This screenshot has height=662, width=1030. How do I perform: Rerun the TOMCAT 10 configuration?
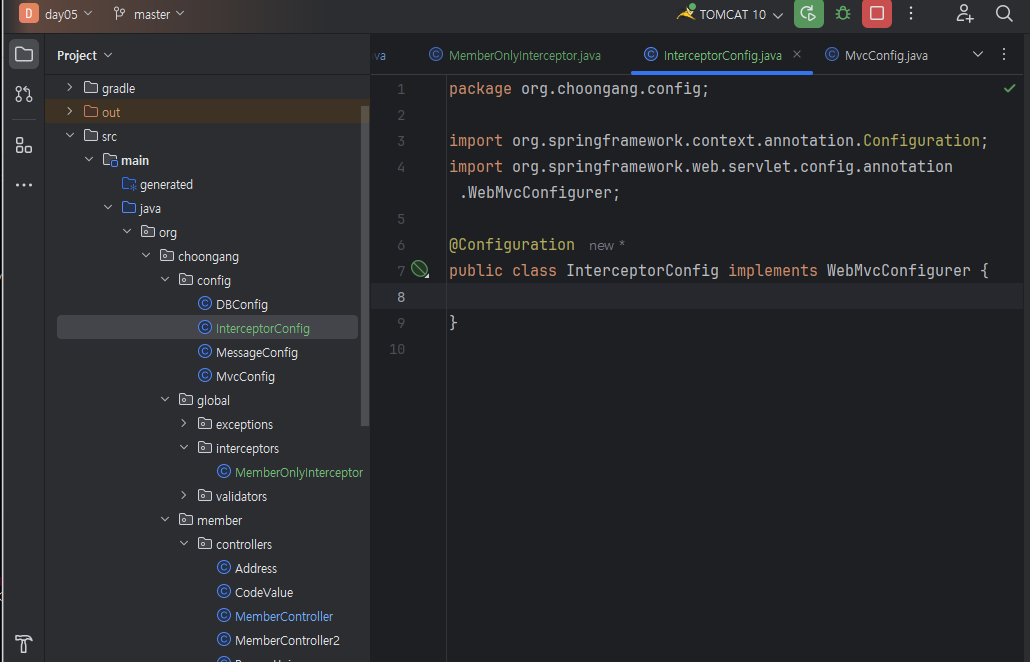tap(809, 14)
